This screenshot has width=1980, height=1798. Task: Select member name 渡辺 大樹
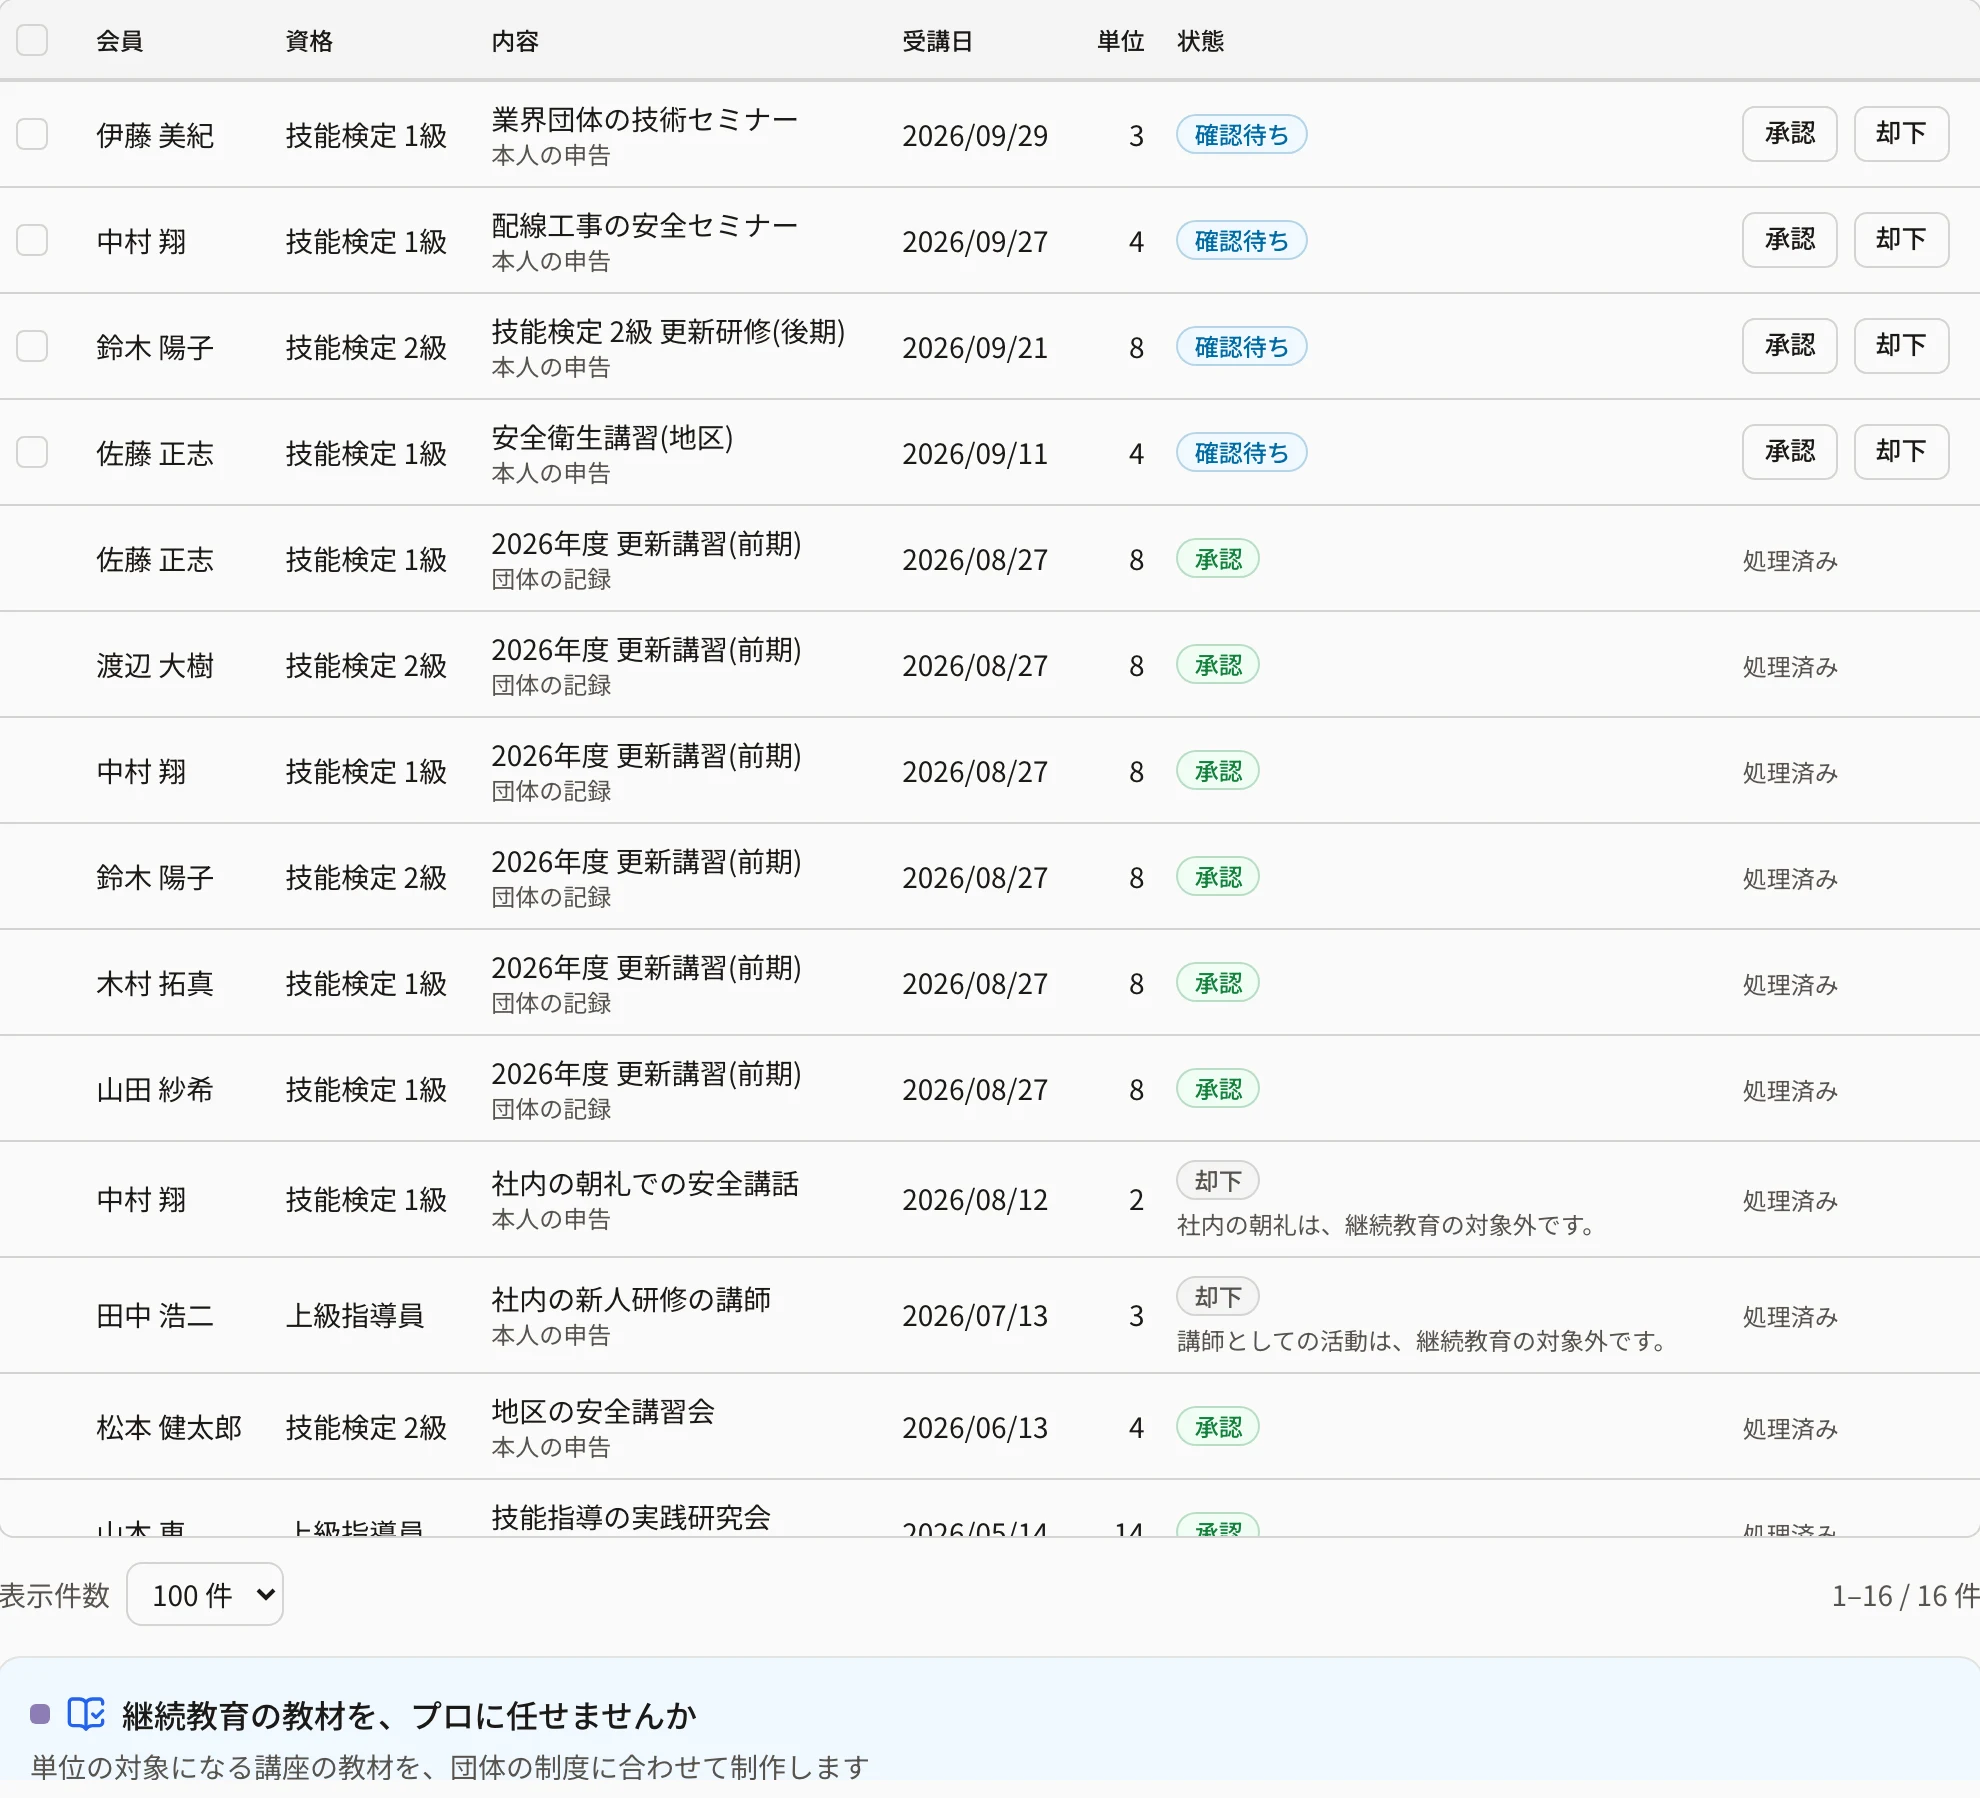[155, 666]
